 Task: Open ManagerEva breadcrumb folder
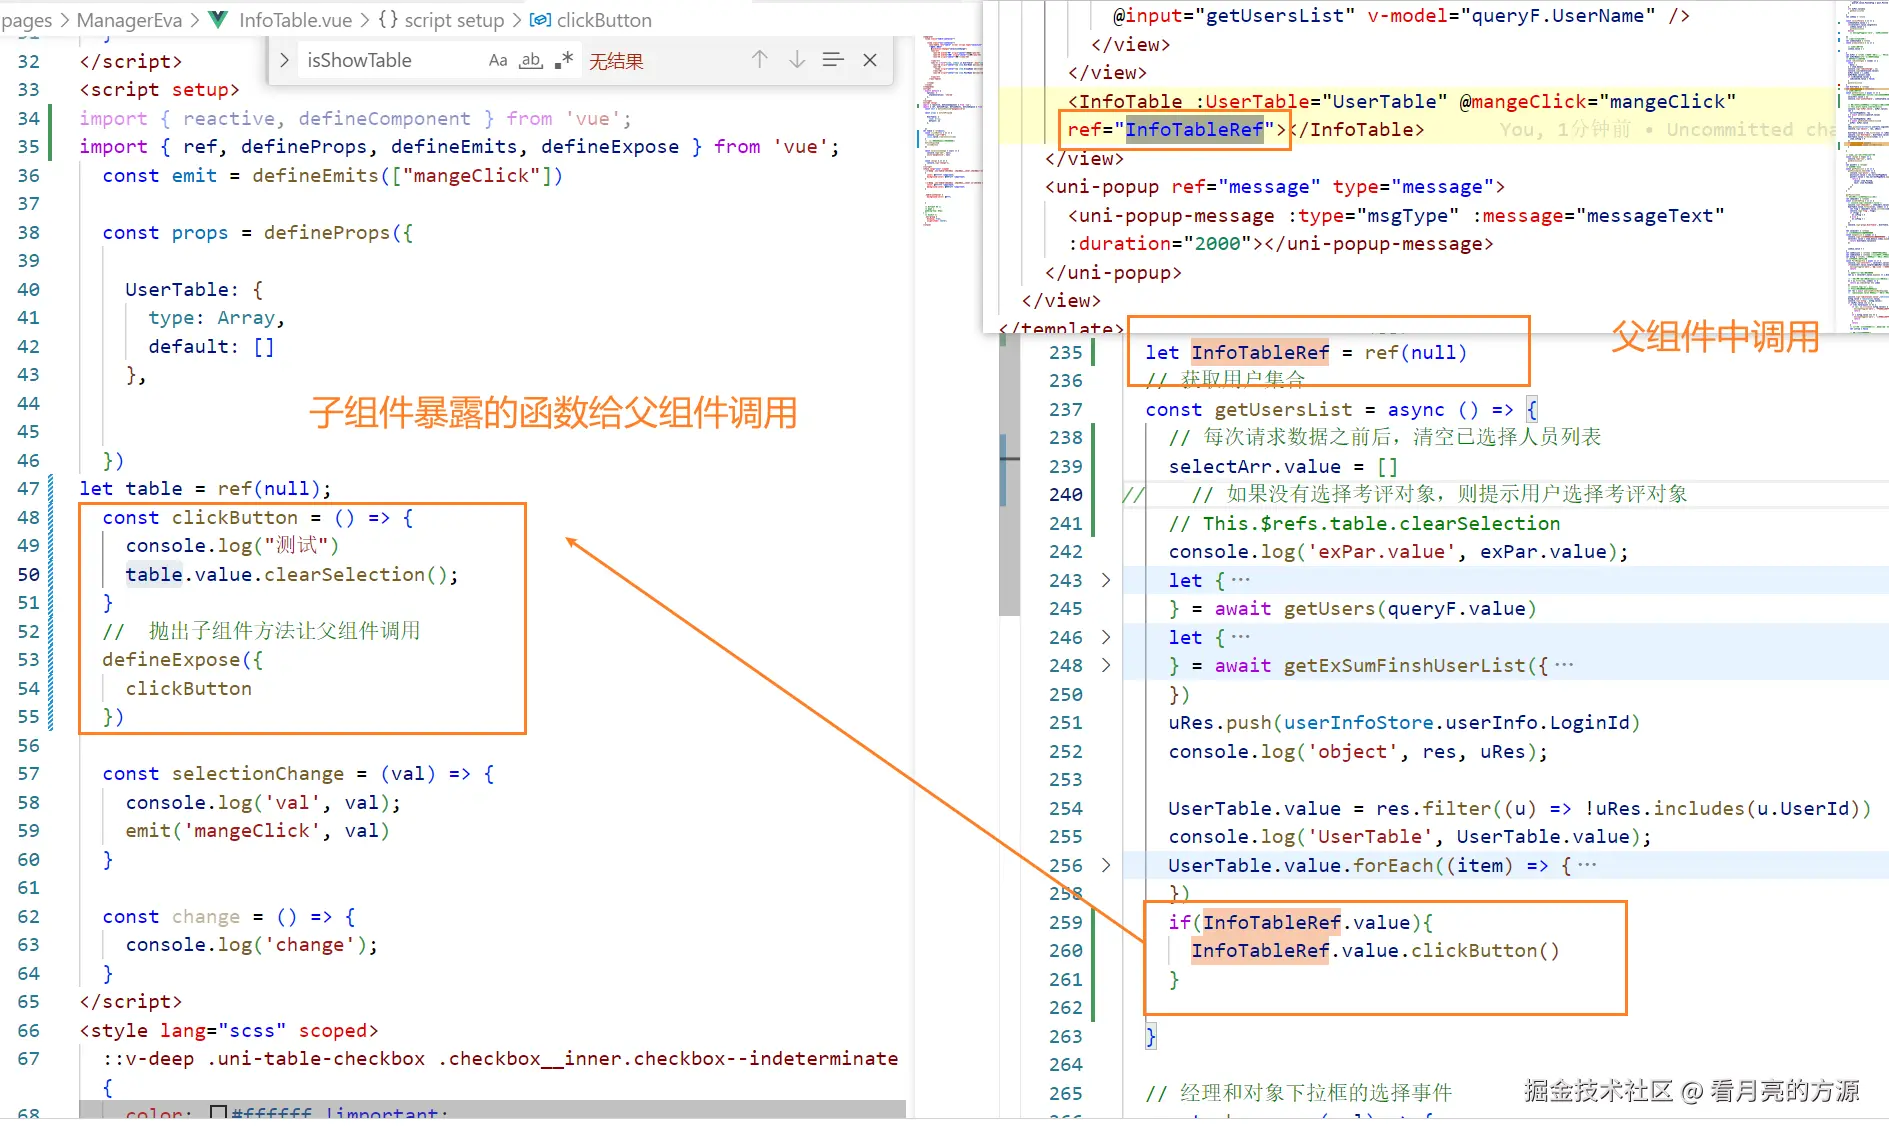click(x=130, y=20)
